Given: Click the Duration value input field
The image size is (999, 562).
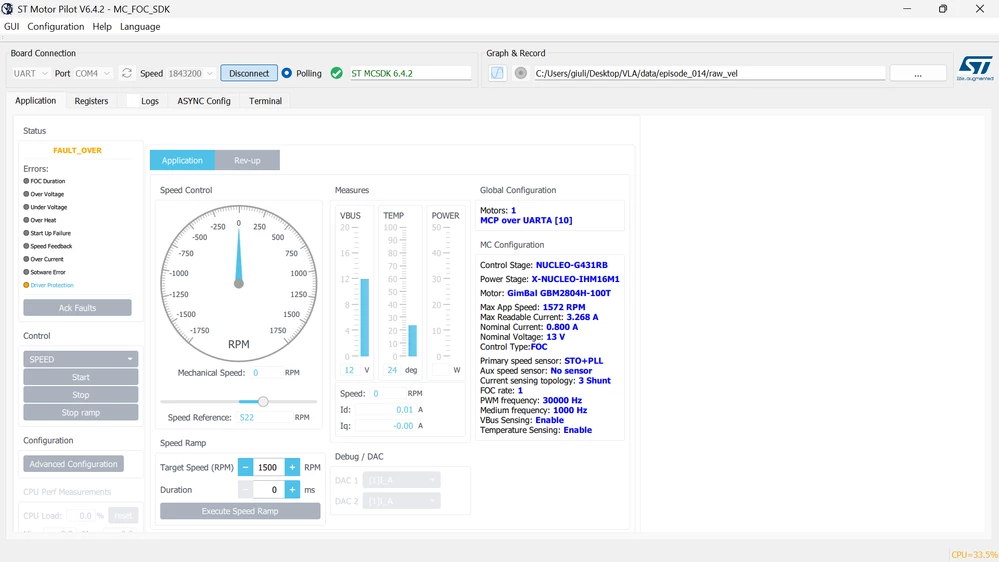Looking at the screenshot, I should point(268,489).
